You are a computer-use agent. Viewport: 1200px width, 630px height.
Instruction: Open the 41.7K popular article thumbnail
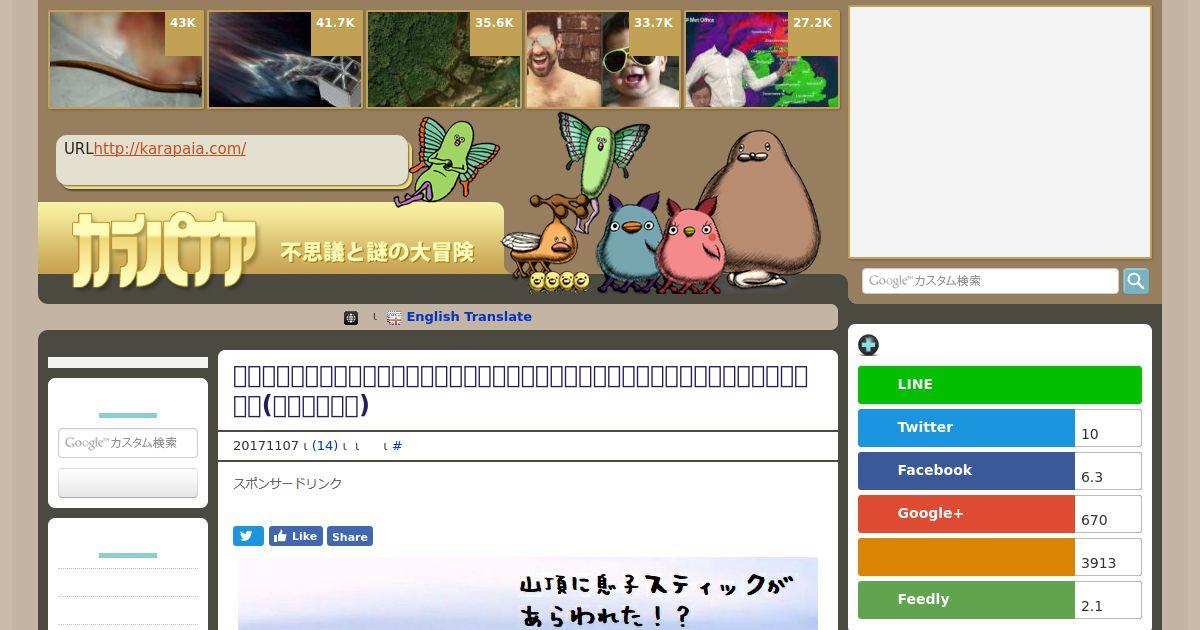point(285,60)
